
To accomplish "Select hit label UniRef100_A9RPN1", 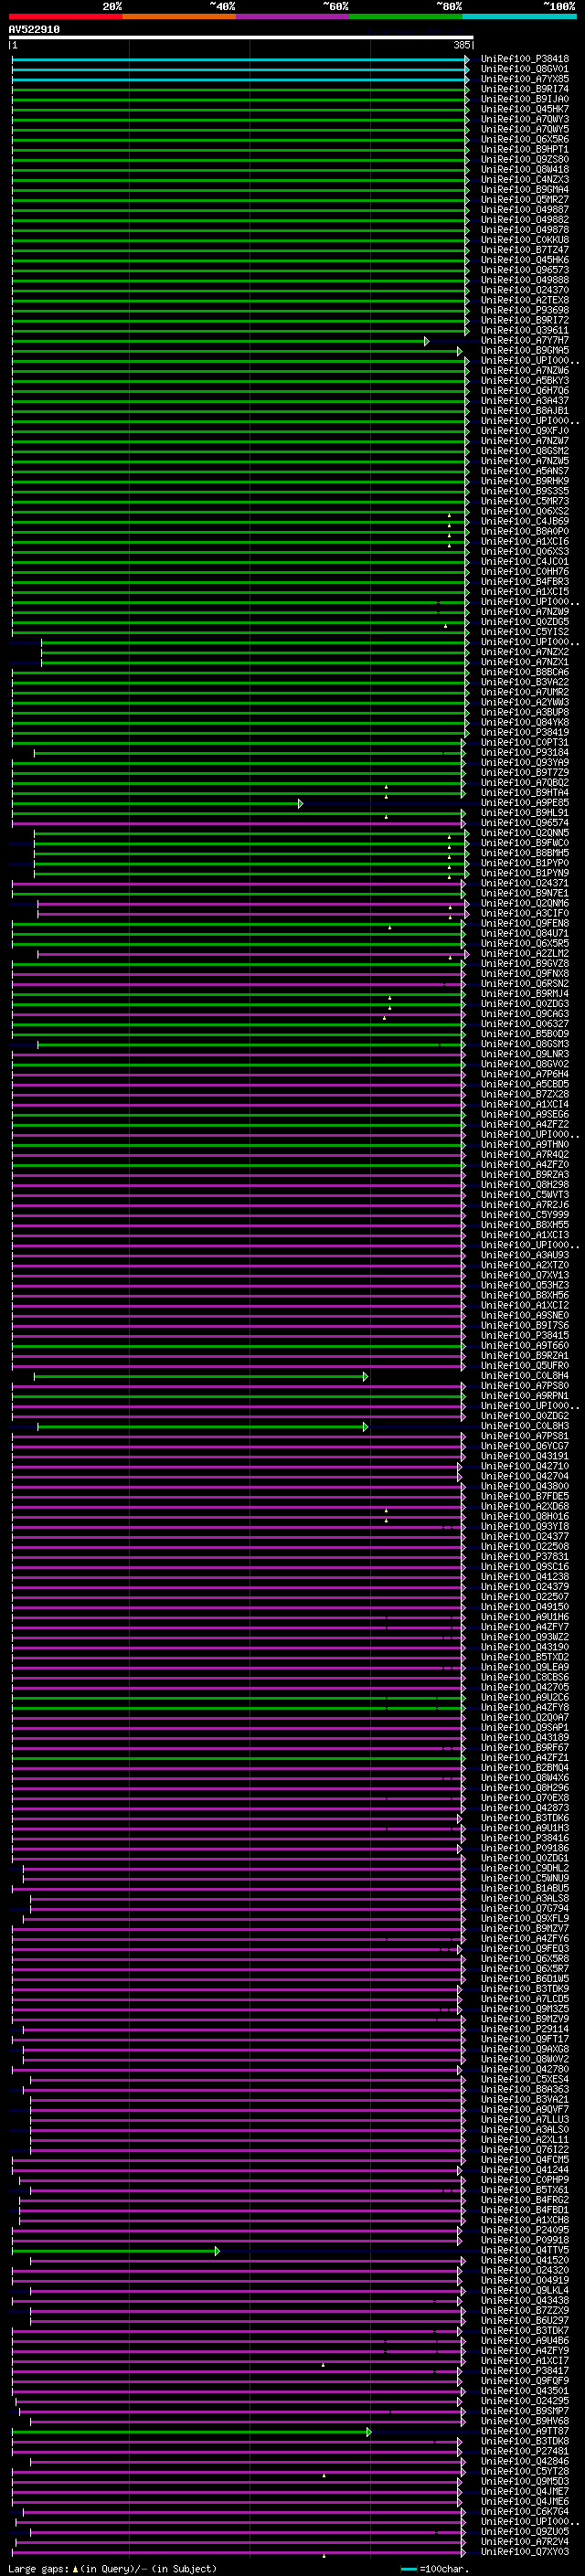I will point(525,1396).
